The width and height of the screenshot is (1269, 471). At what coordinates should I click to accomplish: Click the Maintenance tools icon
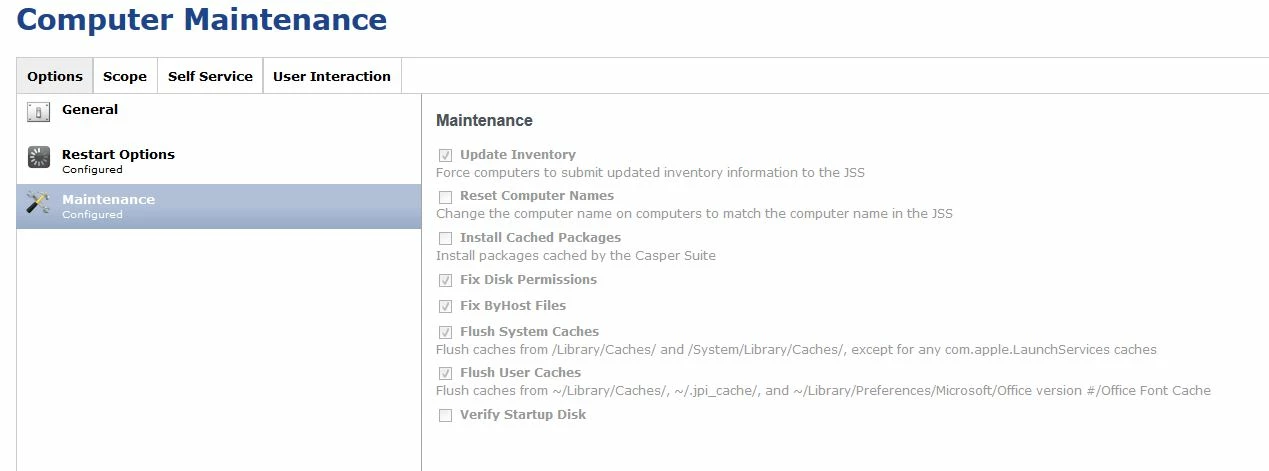pyautogui.click(x=38, y=202)
